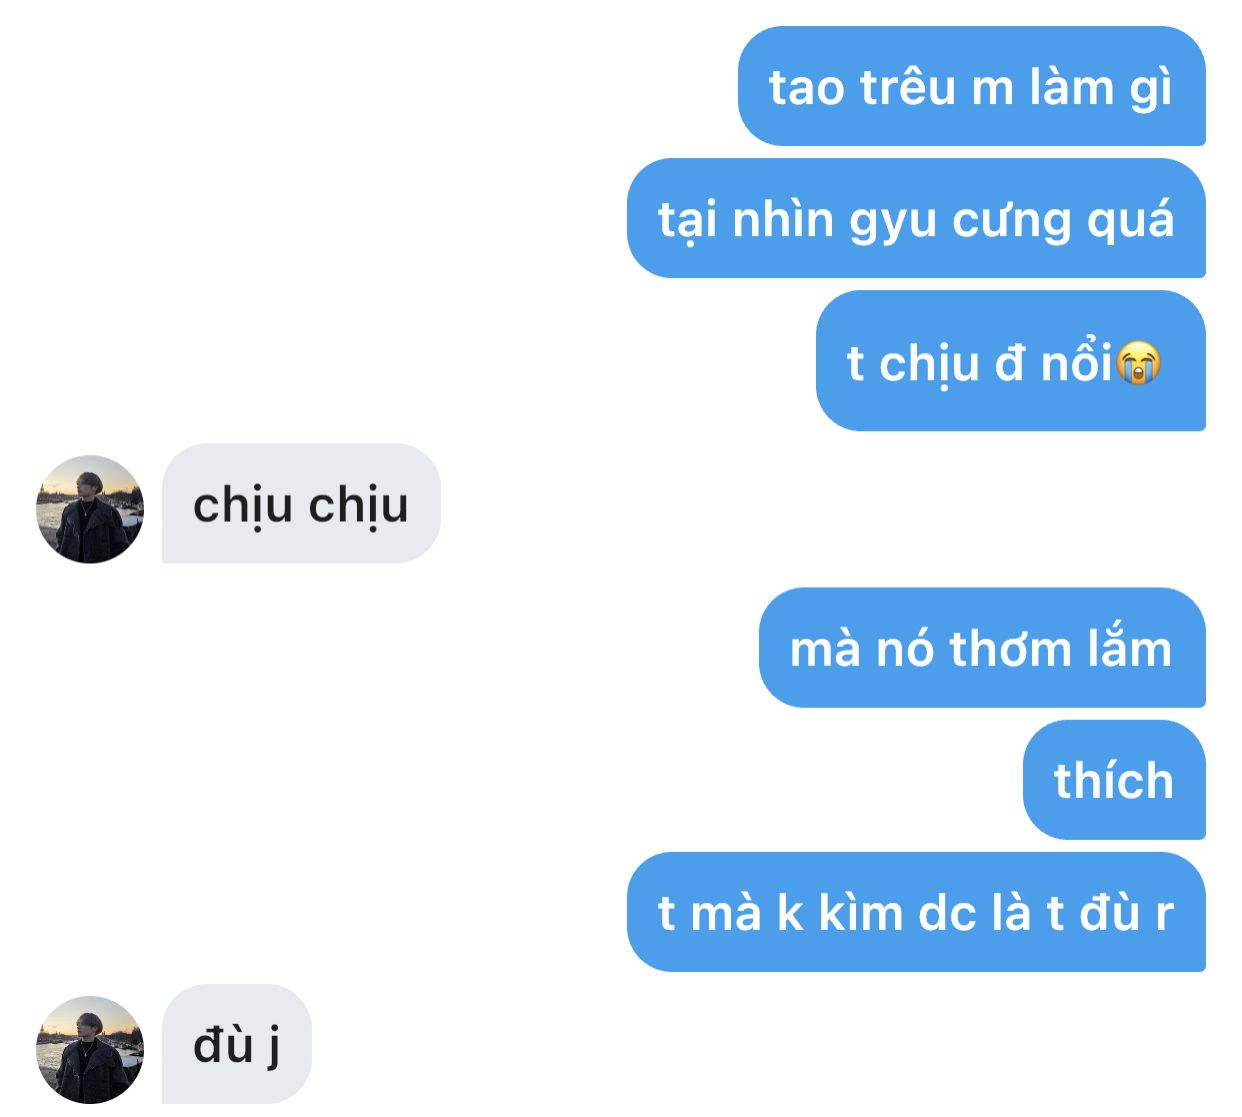Screen dimensions: 1242x1117
Task: Click the word "nổi" before the emoji
Action: pos(1077,362)
